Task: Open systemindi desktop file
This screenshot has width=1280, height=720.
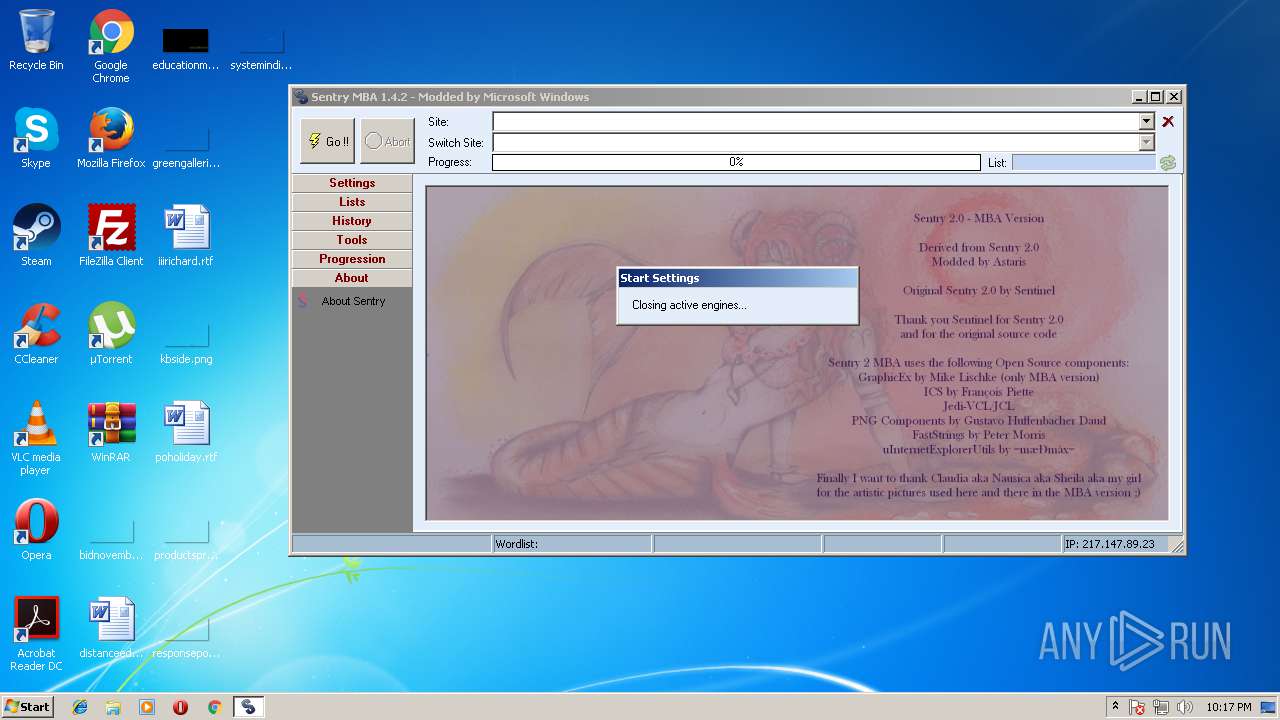Action: 261,49
